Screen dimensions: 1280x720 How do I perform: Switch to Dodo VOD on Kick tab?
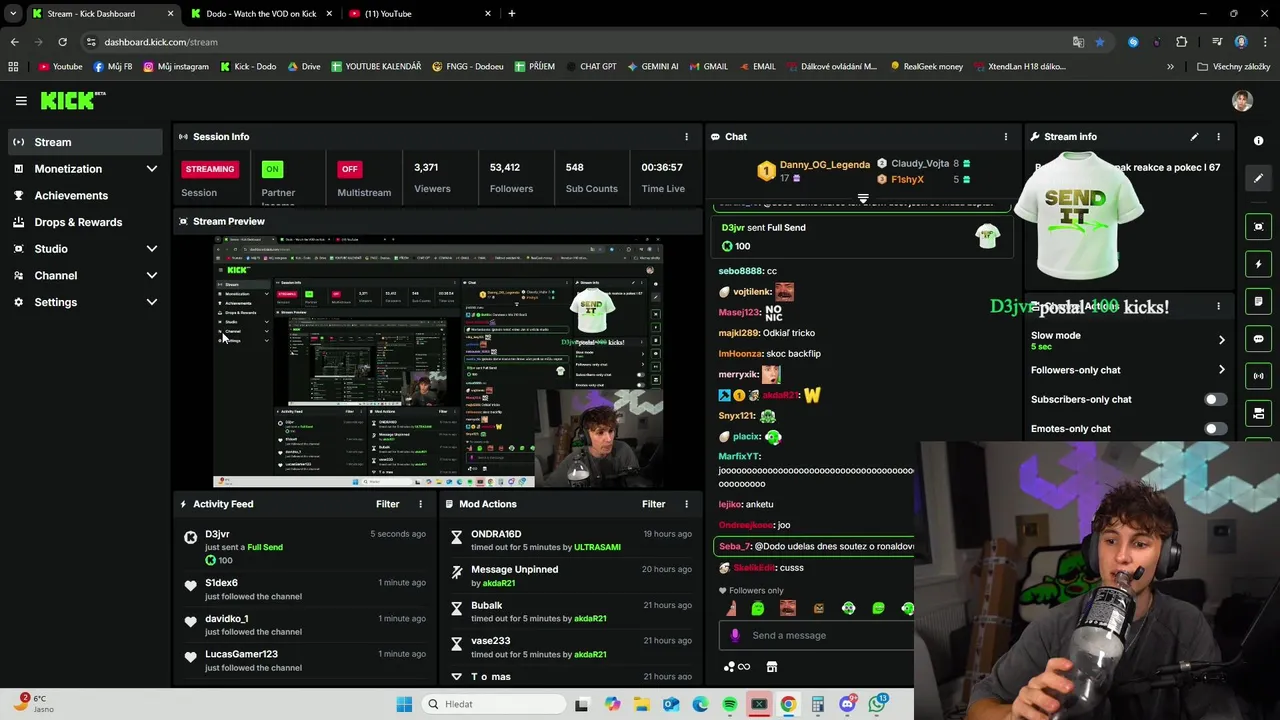[260, 14]
